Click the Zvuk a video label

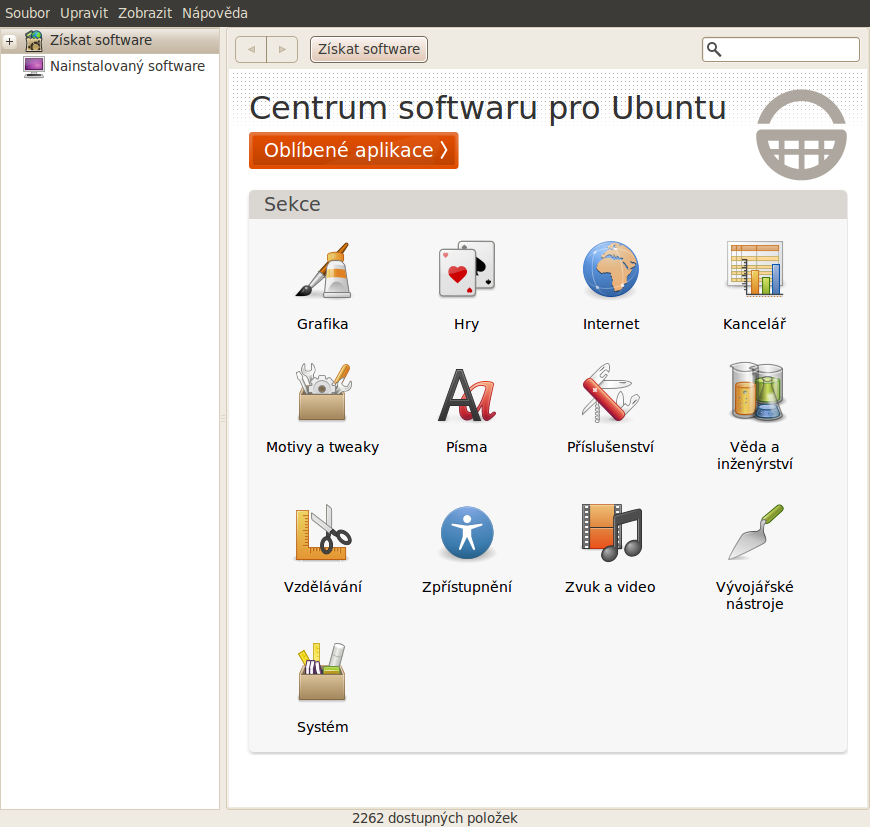pyautogui.click(x=610, y=587)
